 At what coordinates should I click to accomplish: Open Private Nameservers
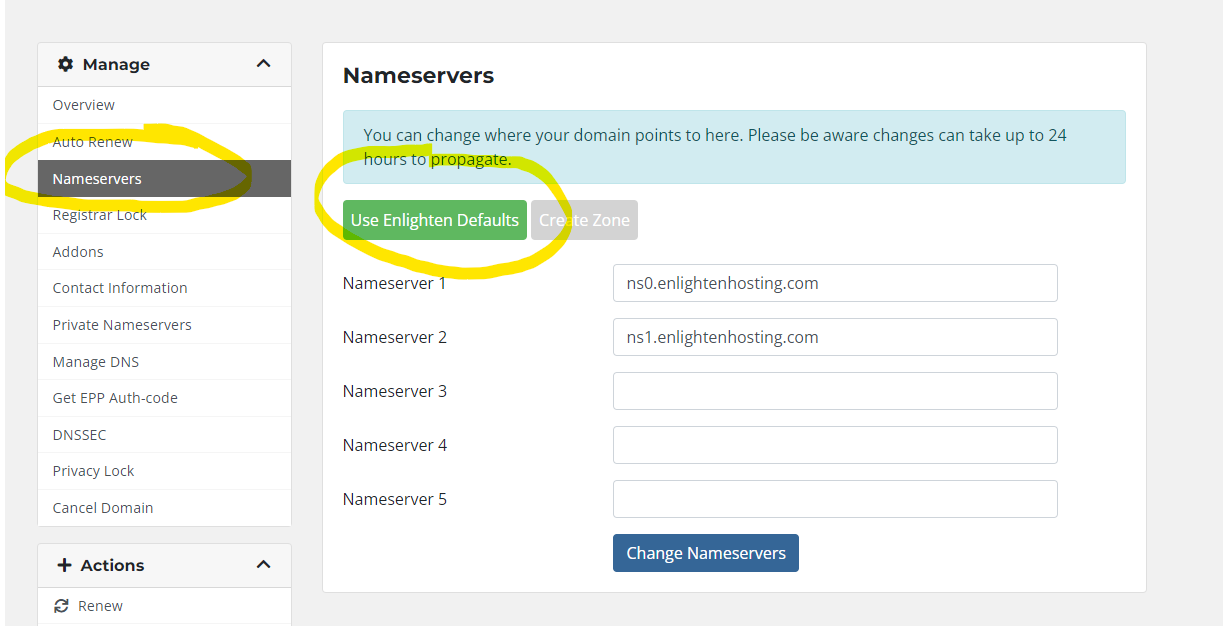click(165, 325)
